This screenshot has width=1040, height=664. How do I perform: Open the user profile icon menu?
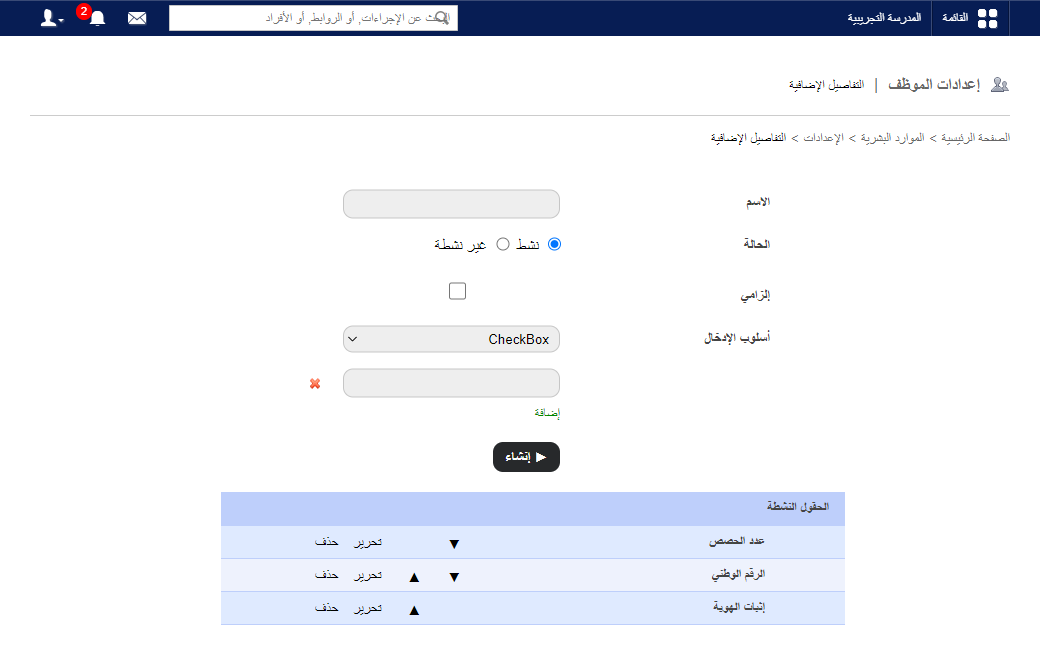coord(51,18)
